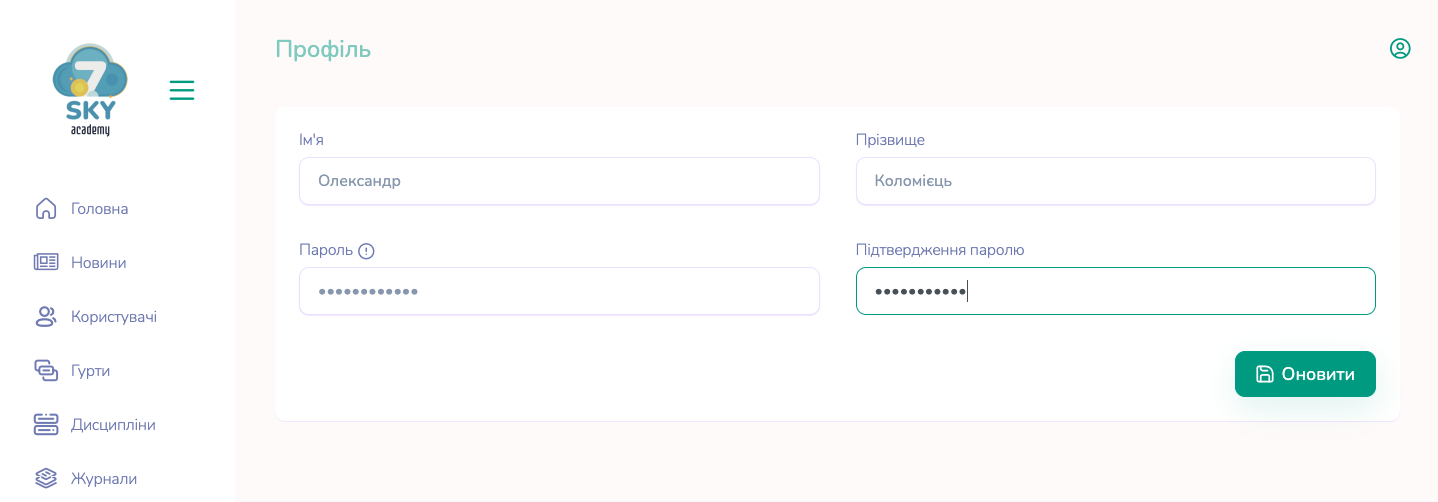
Task: Focus the Прізвище field with Коломієць
Action: [x=1116, y=181]
